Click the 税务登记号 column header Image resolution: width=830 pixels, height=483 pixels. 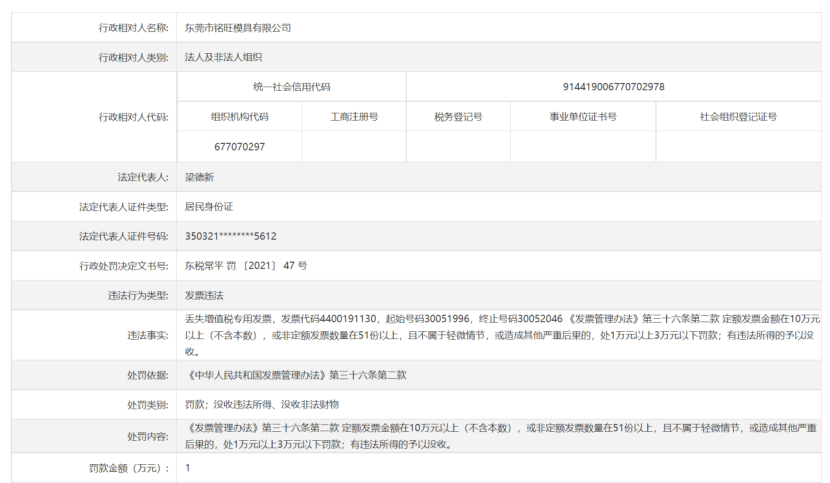pyautogui.click(x=458, y=117)
